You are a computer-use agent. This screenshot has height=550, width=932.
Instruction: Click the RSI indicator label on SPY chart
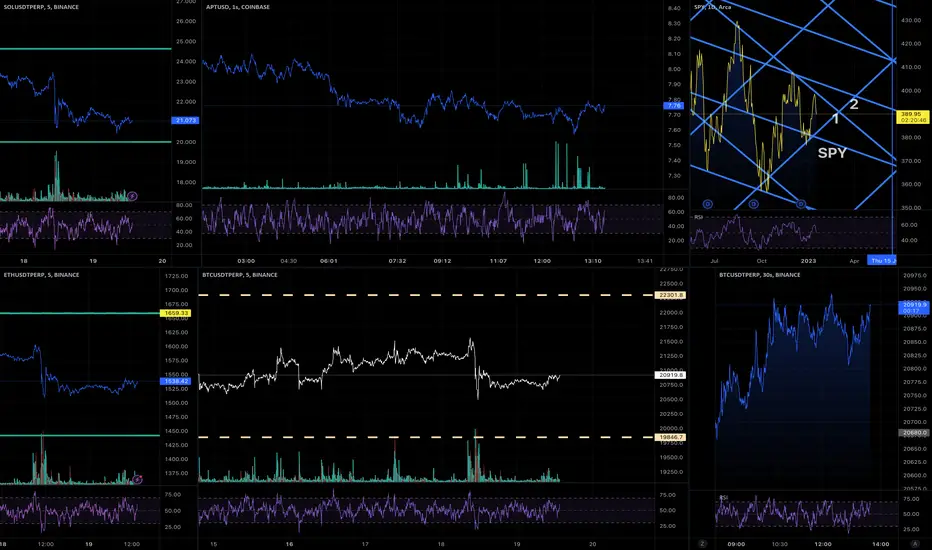[x=698, y=217]
